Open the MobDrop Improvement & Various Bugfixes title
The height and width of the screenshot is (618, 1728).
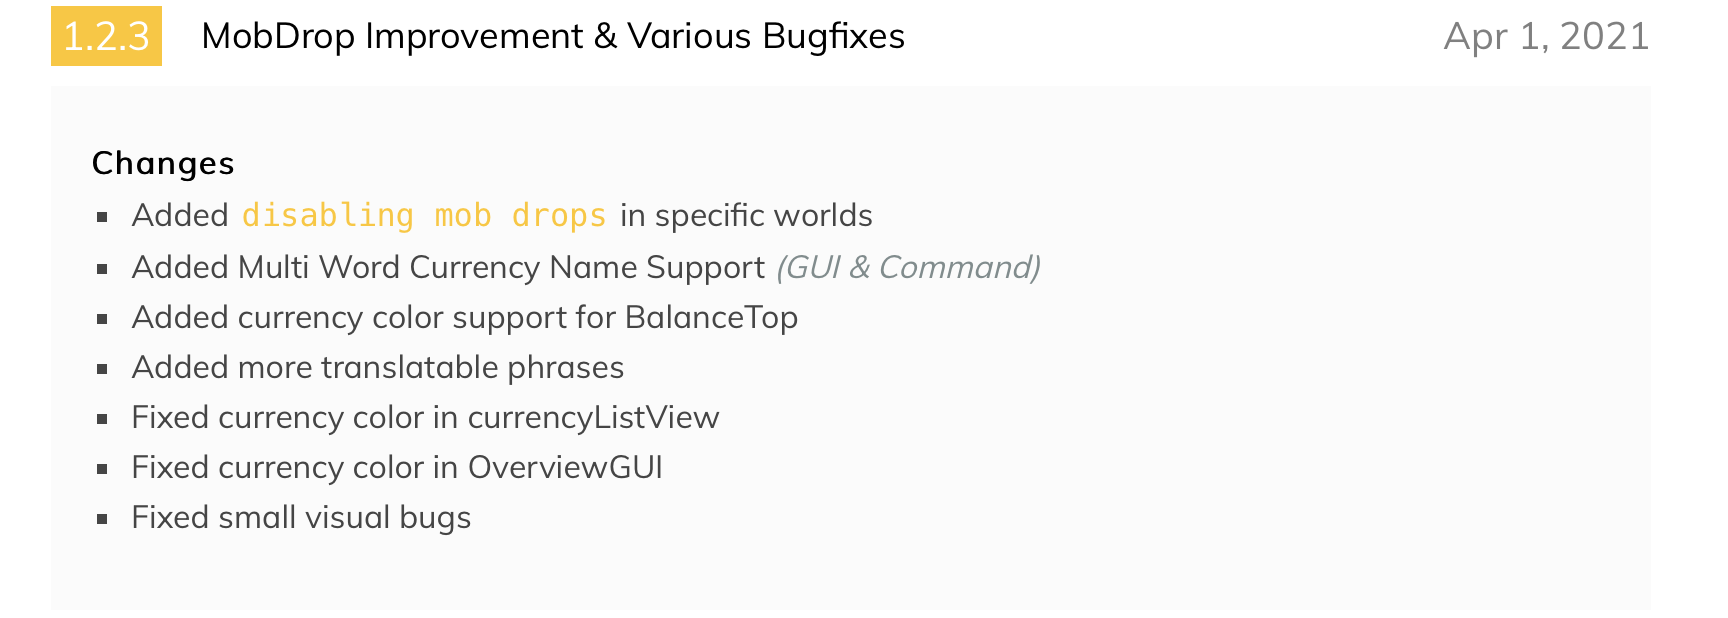(x=553, y=36)
